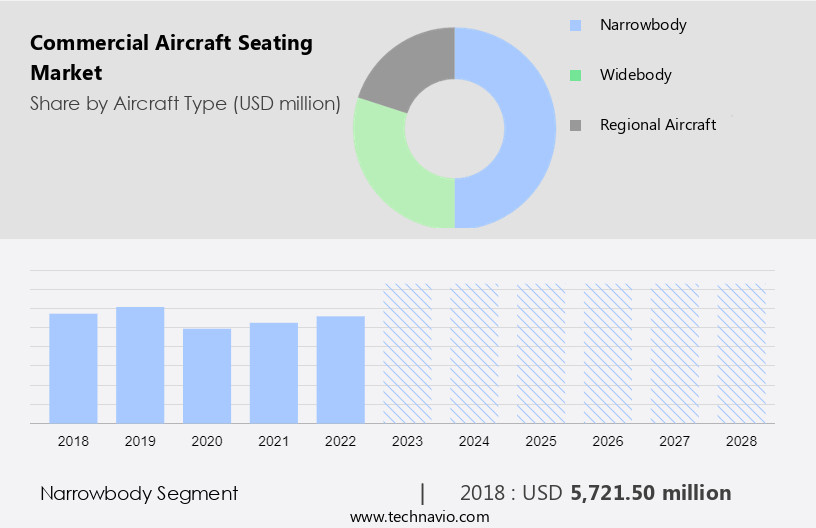Click the Narrowbody Segment label
The width and height of the screenshot is (816, 528).
coord(139,493)
